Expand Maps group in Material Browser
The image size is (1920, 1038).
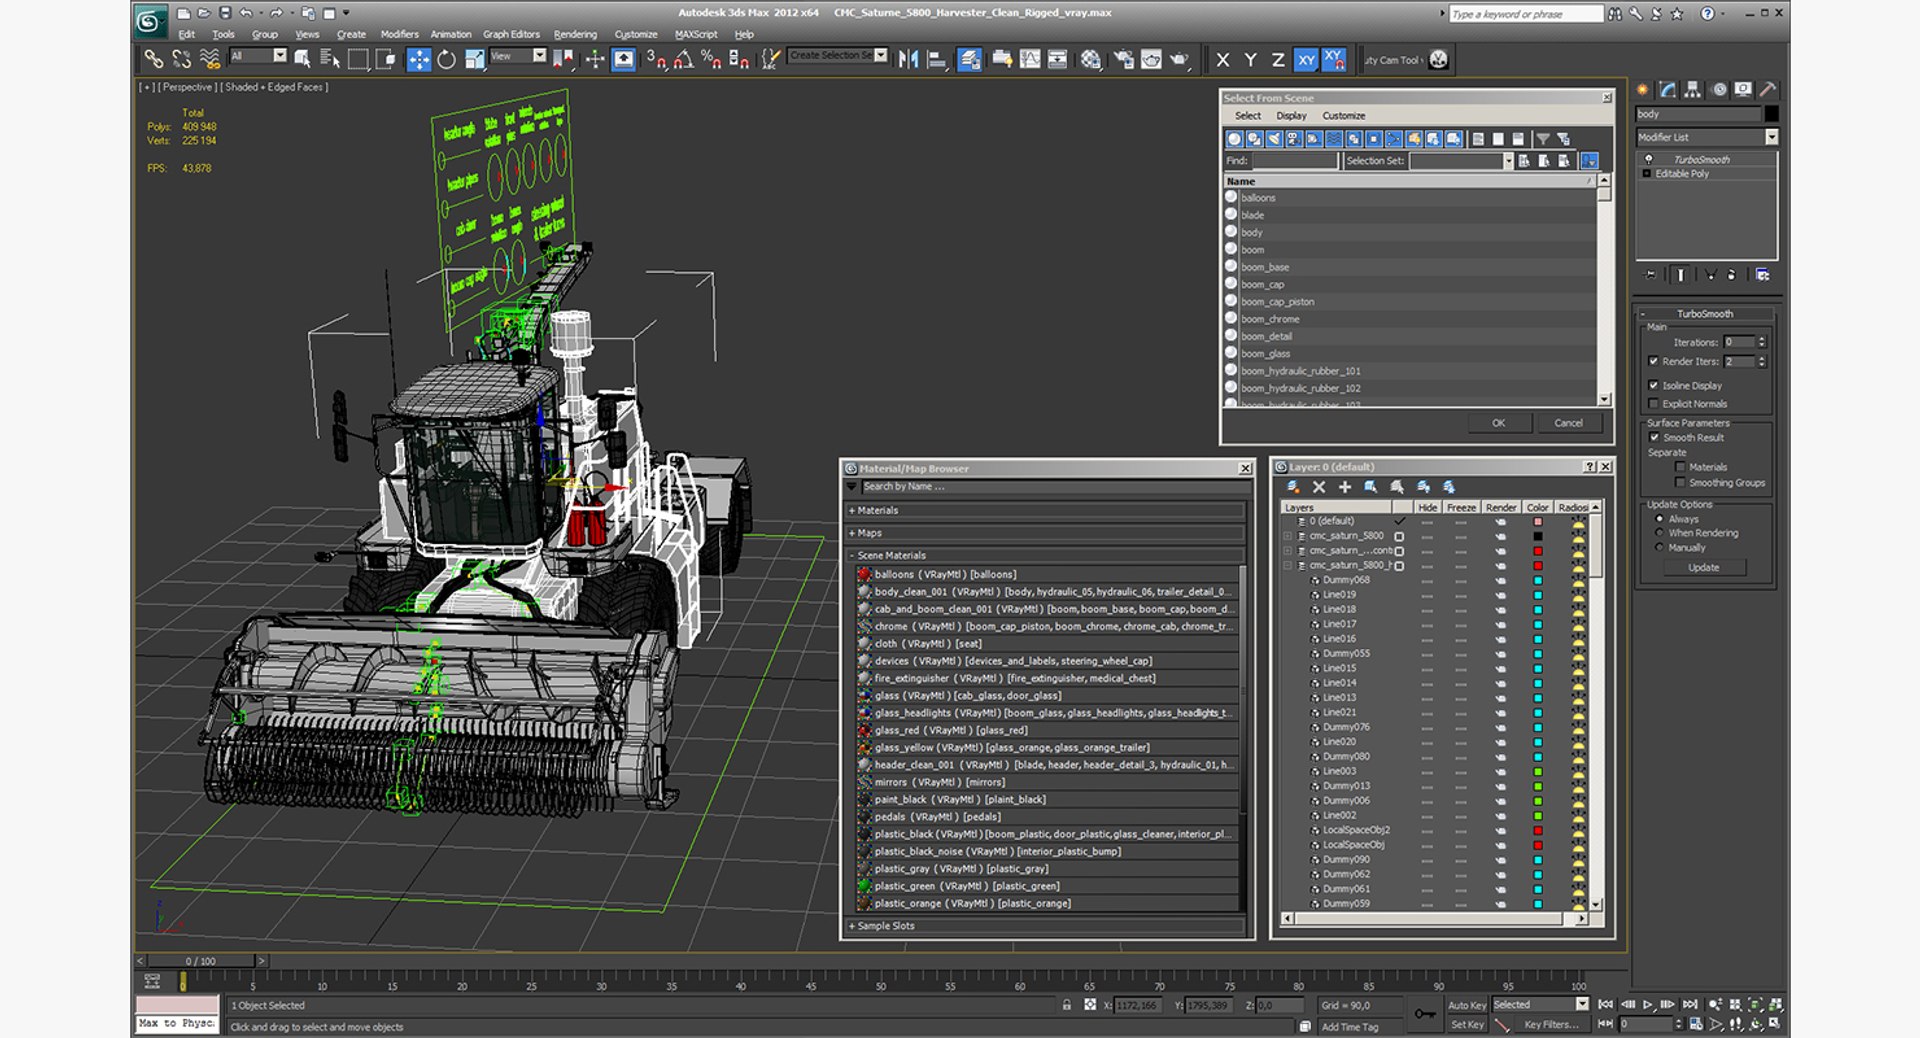(x=853, y=533)
